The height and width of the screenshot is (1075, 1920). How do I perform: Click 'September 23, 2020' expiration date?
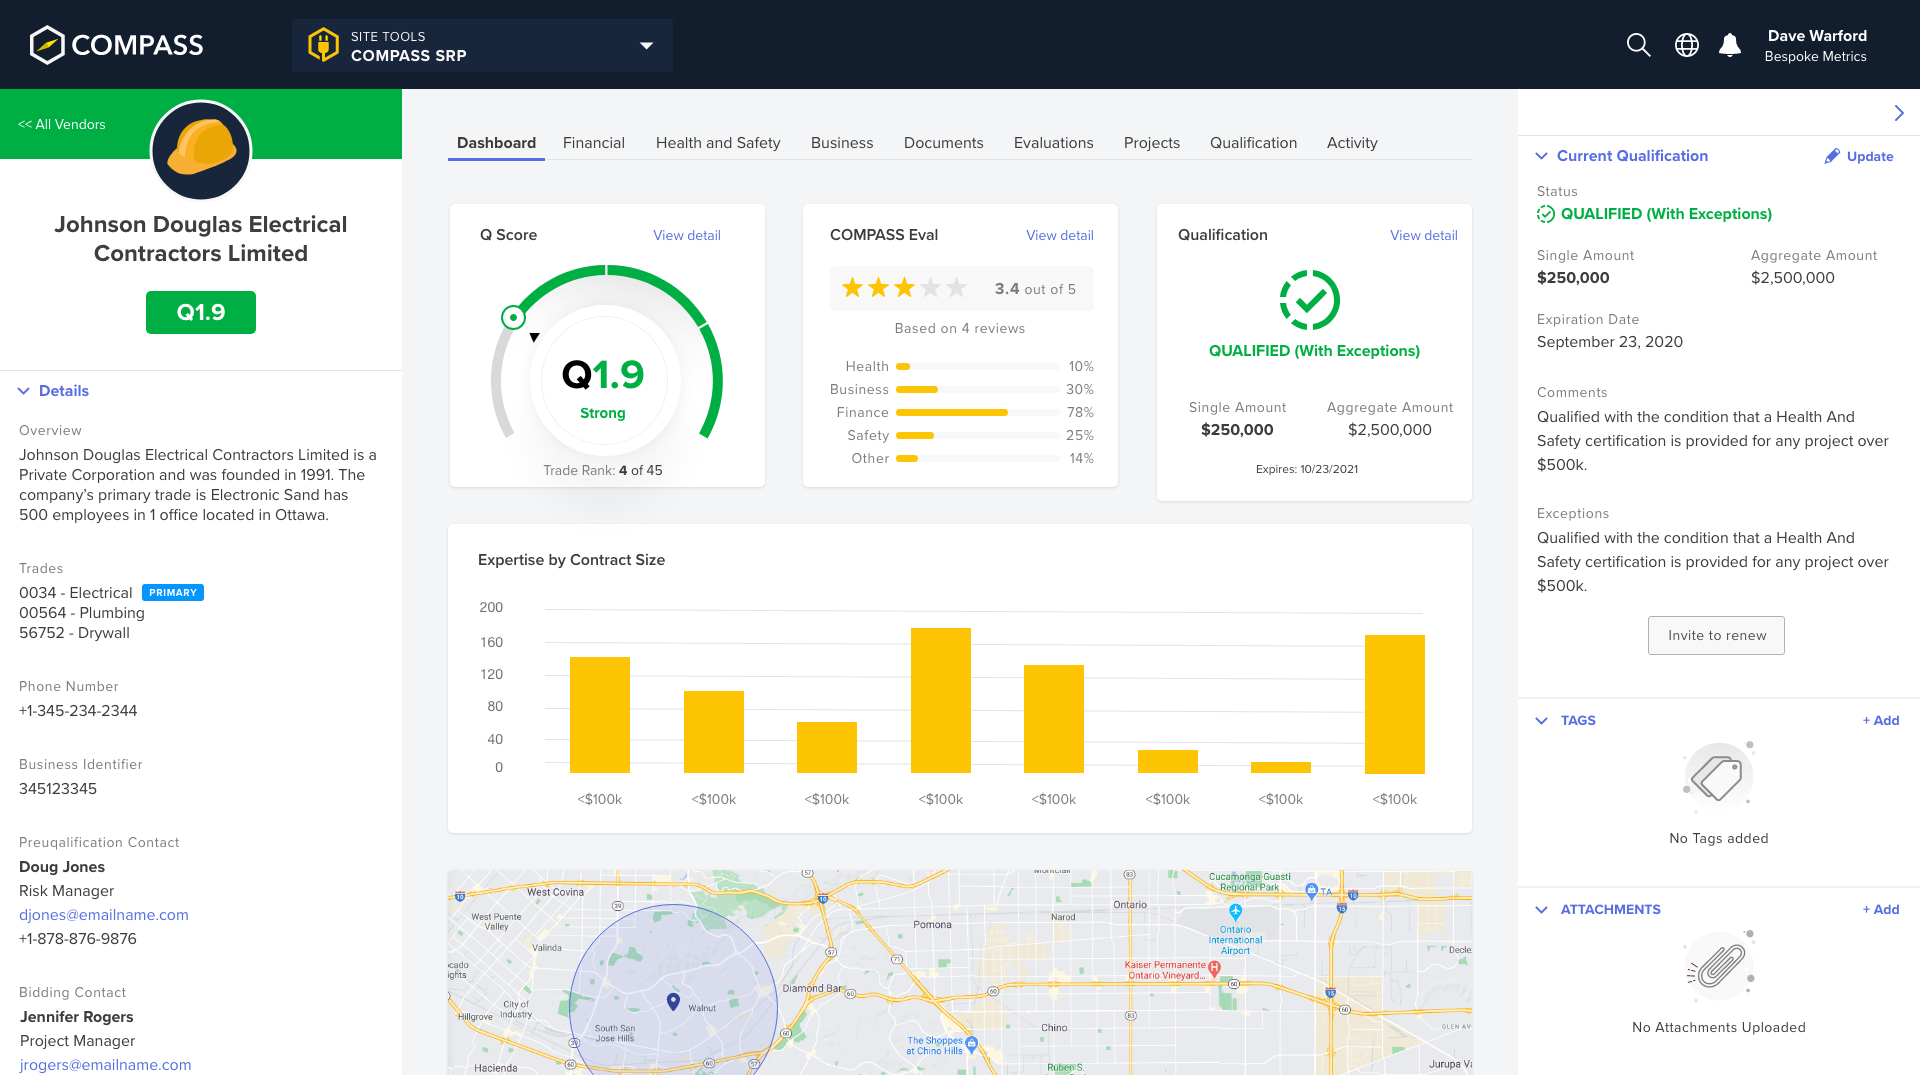click(x=1610, y=342)
